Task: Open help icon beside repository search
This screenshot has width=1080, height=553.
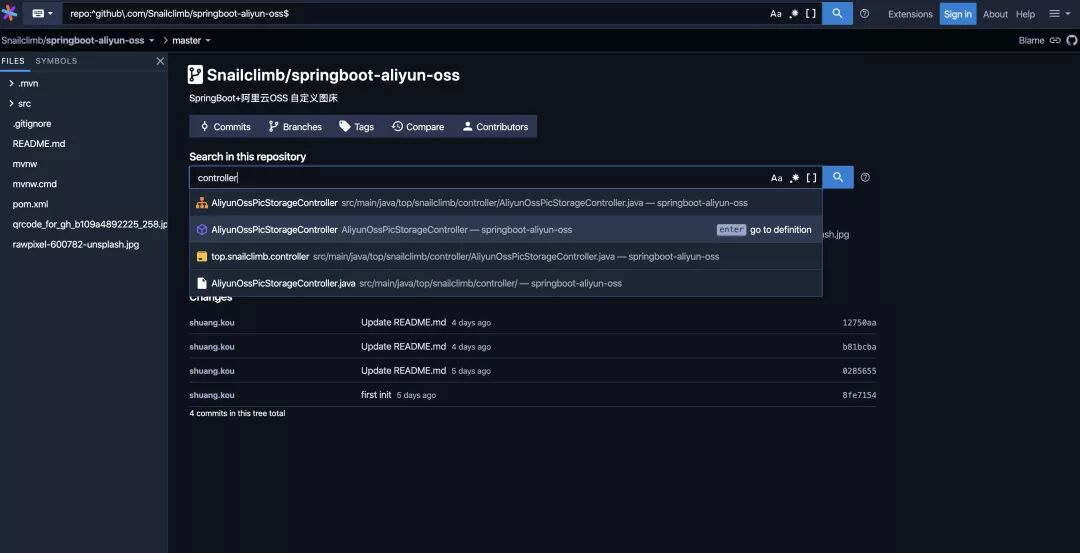Action: [x=865, y=177]
